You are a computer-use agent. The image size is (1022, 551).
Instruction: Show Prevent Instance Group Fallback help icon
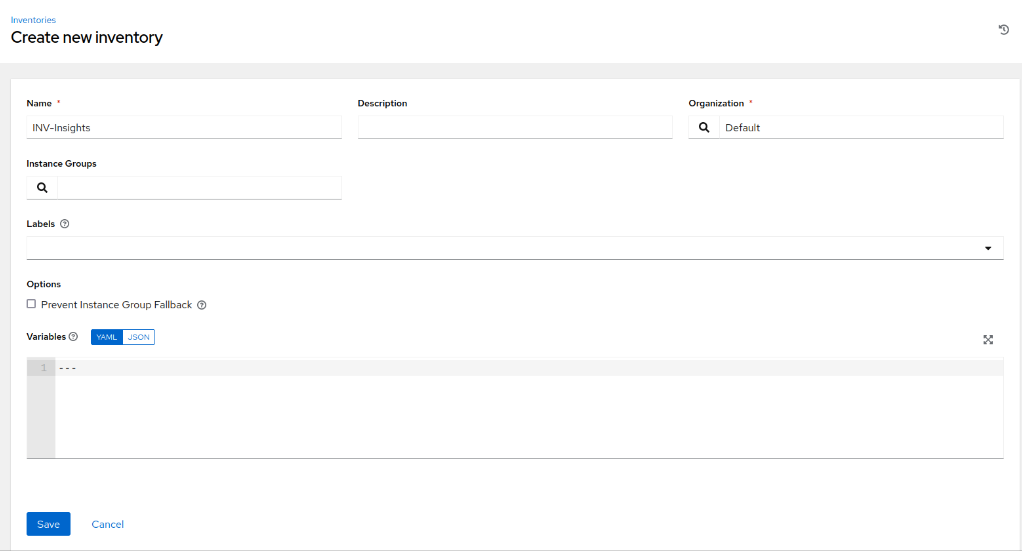[202, 305]
